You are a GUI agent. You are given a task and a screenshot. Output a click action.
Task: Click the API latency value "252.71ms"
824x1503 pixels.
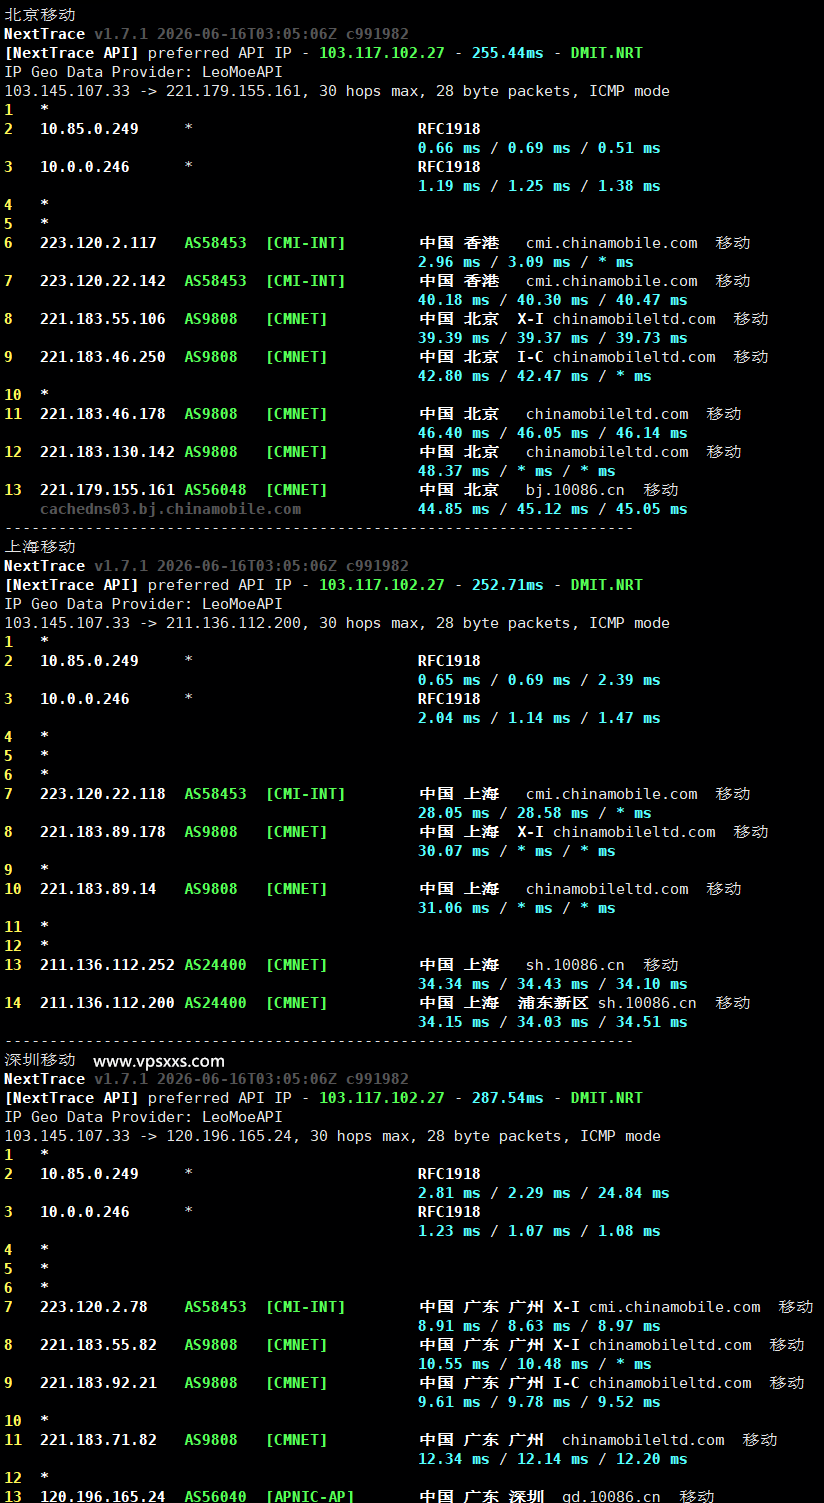[507, 585]
